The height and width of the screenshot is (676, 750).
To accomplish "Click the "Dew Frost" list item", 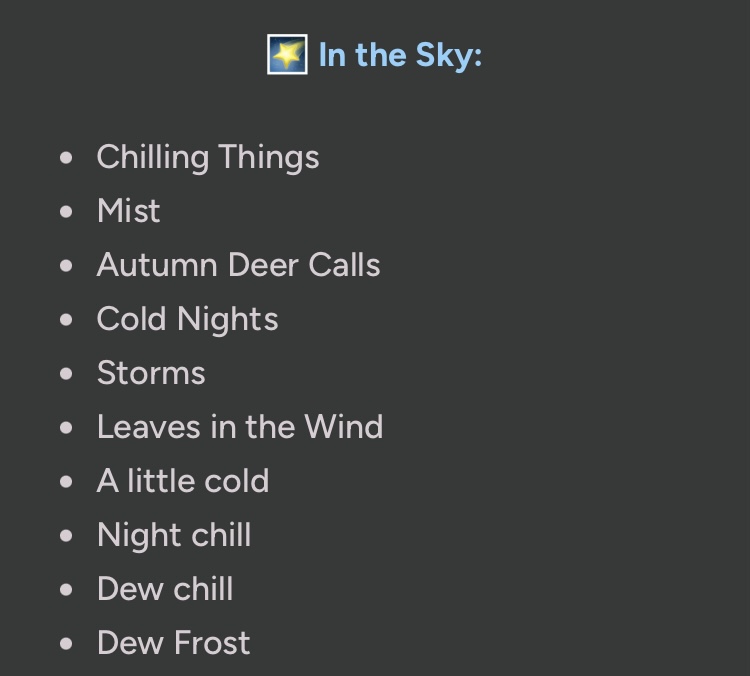I will [173, 643].
